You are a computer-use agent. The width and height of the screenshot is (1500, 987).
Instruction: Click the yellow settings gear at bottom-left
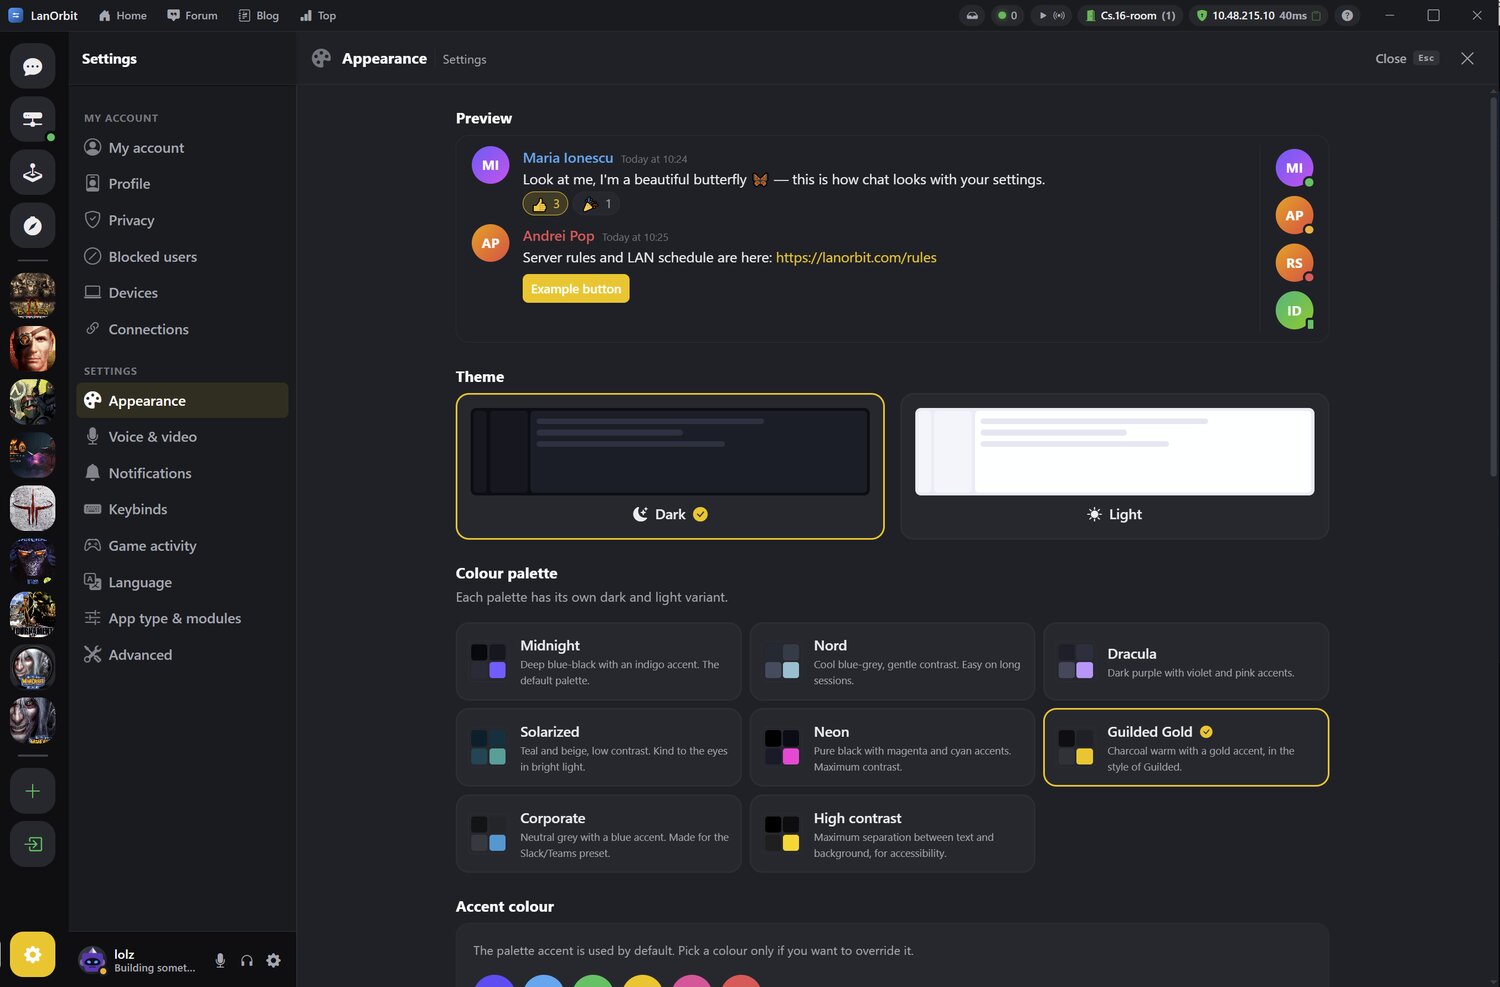tap(33, 954)
